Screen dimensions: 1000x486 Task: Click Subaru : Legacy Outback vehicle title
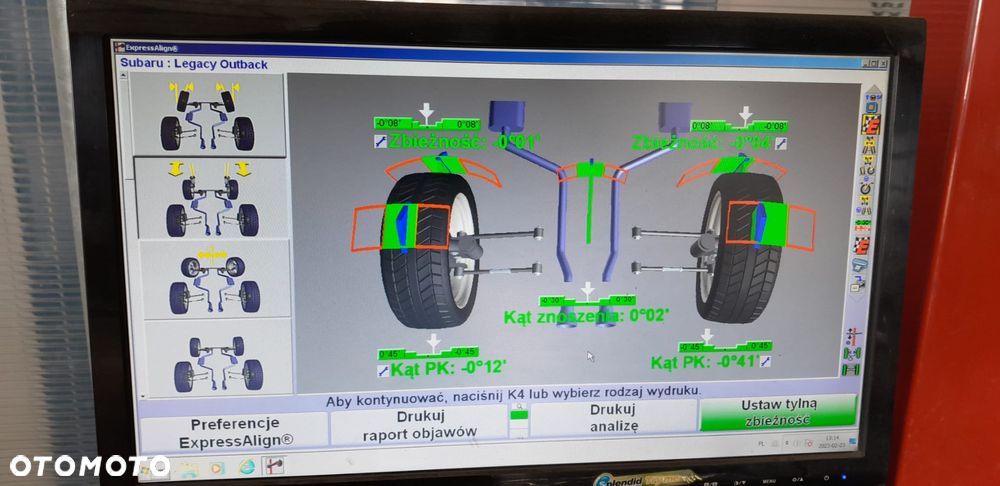[x=194, y=64]
